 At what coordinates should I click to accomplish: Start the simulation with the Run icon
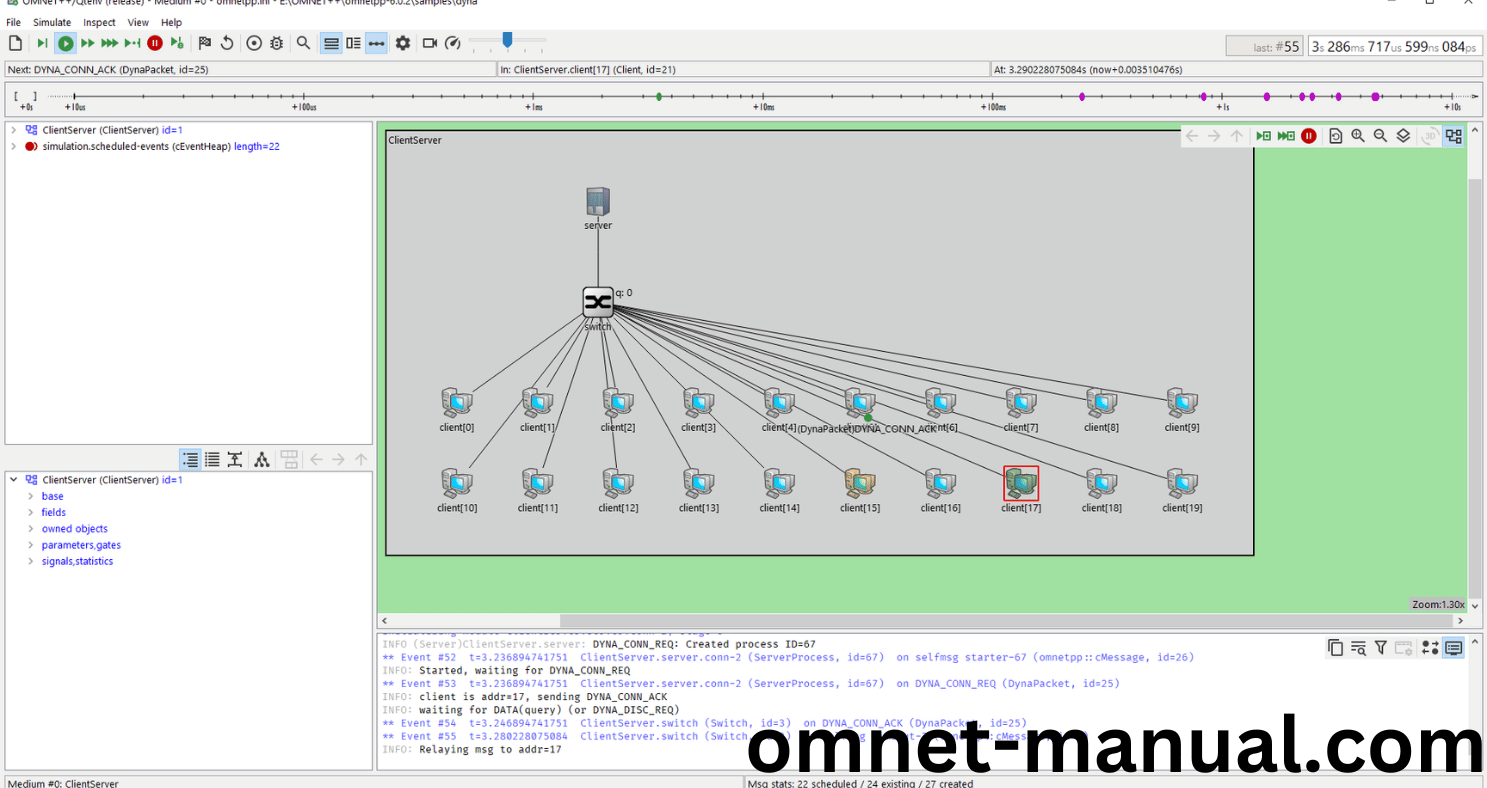pos(65,43)
